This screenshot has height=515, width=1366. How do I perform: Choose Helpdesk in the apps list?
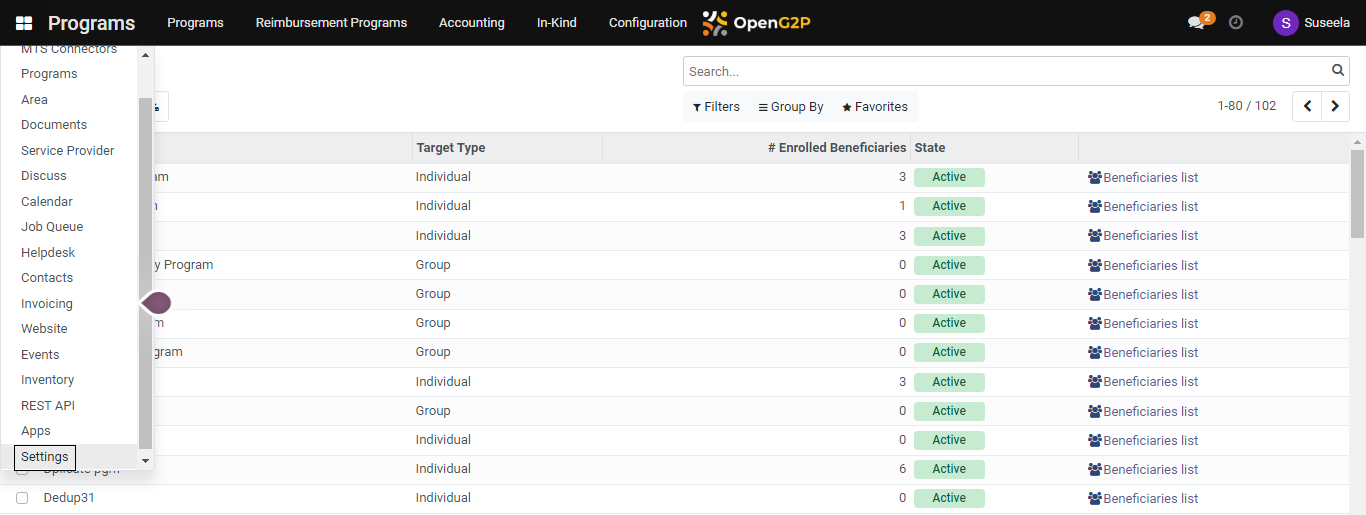coord(48,253)
